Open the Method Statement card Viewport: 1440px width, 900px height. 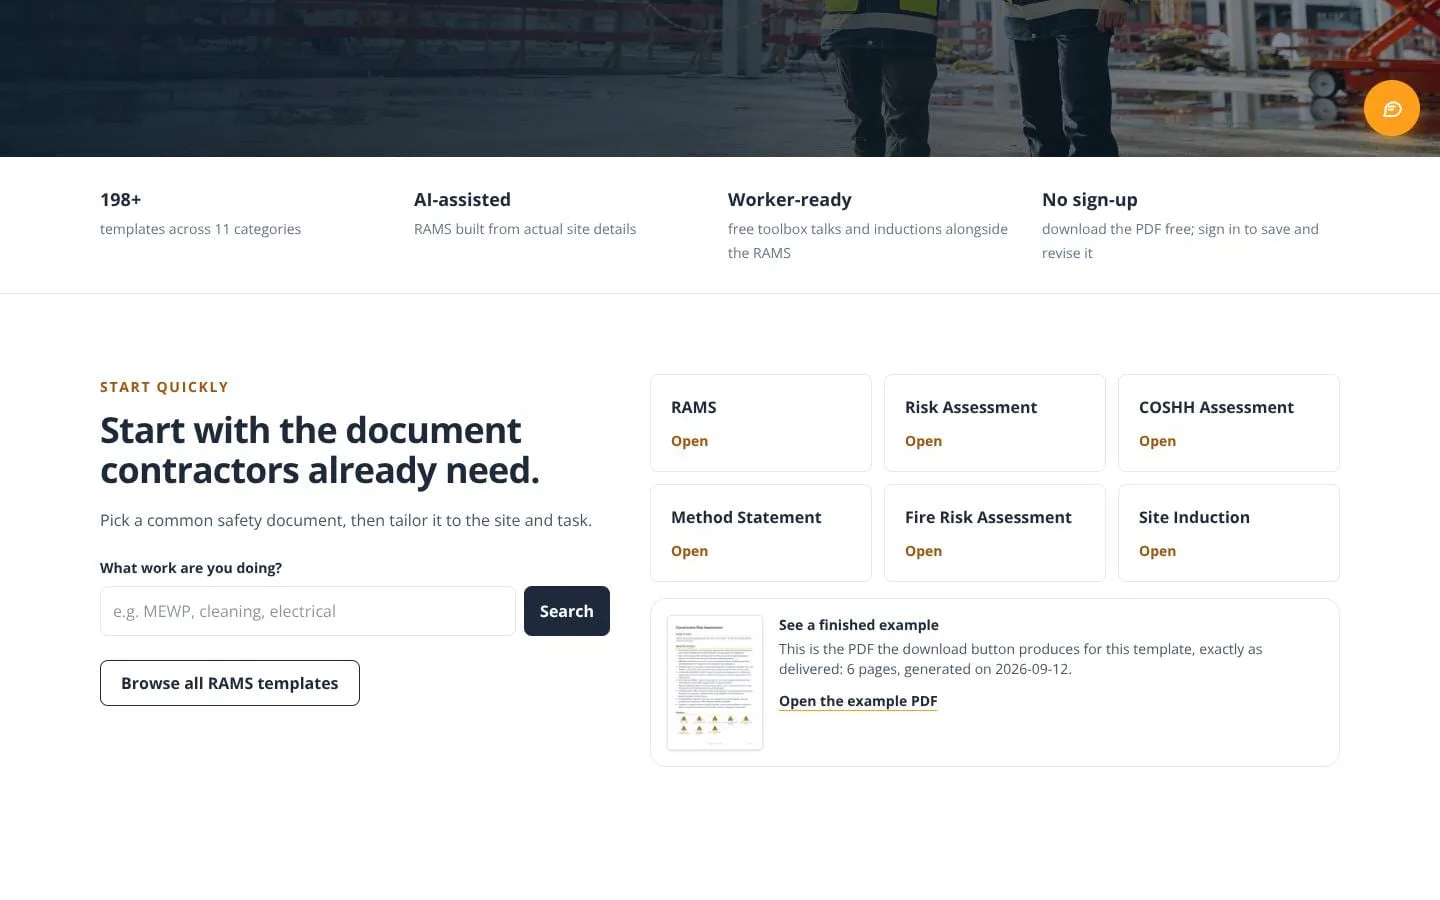(x=761, y=533)
